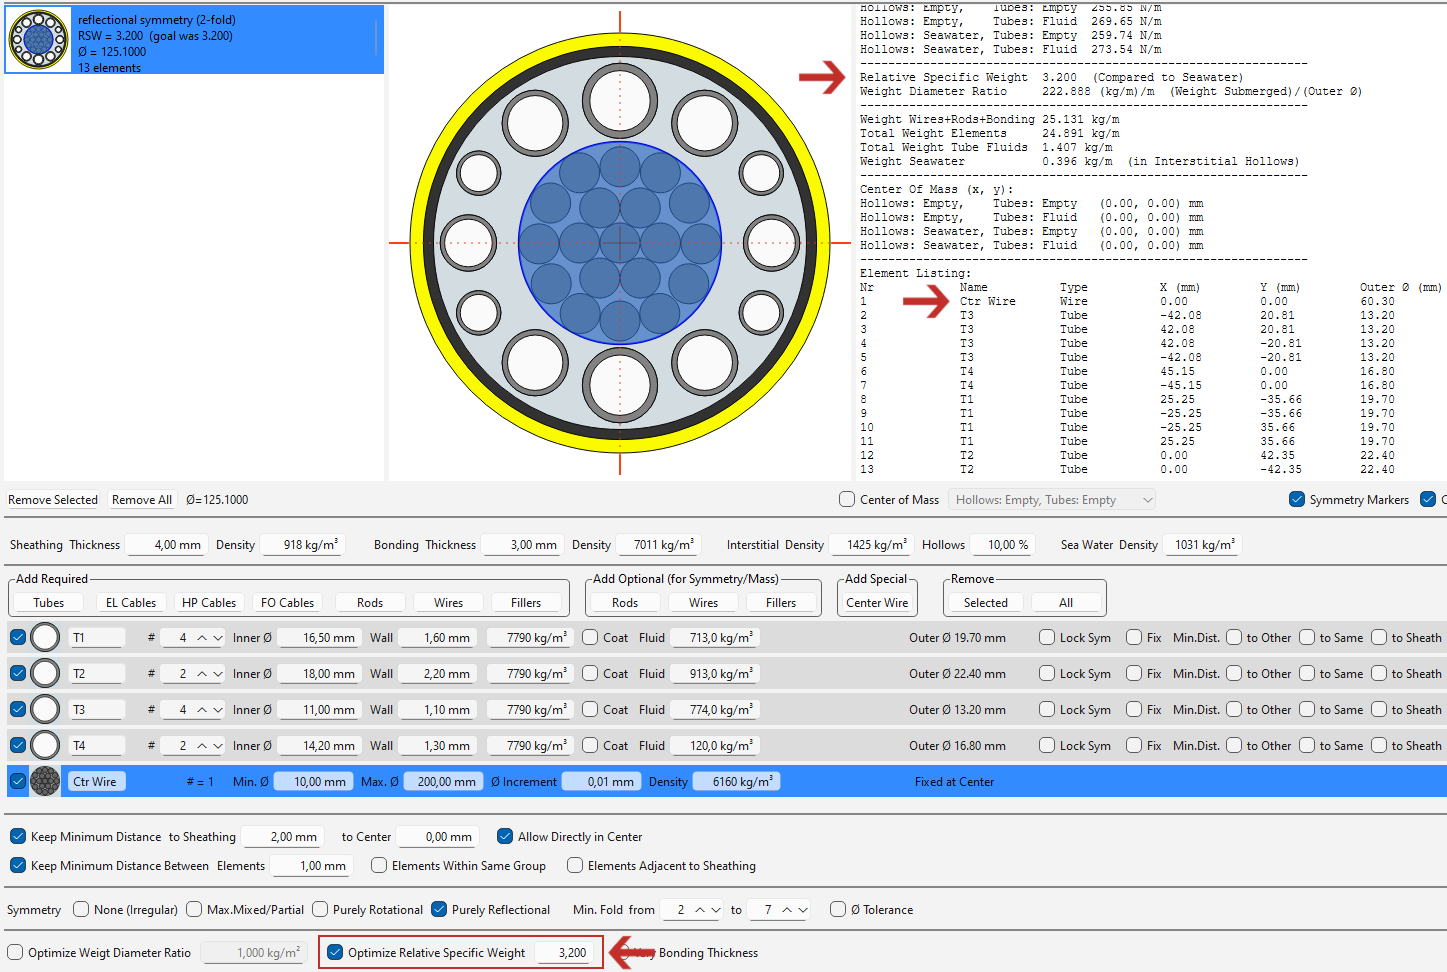Enable the Center of Mass checkbox
Image resolution: width=1447 pixels, height=972 pixels.
pyautogui.click(x=847, y=499)
